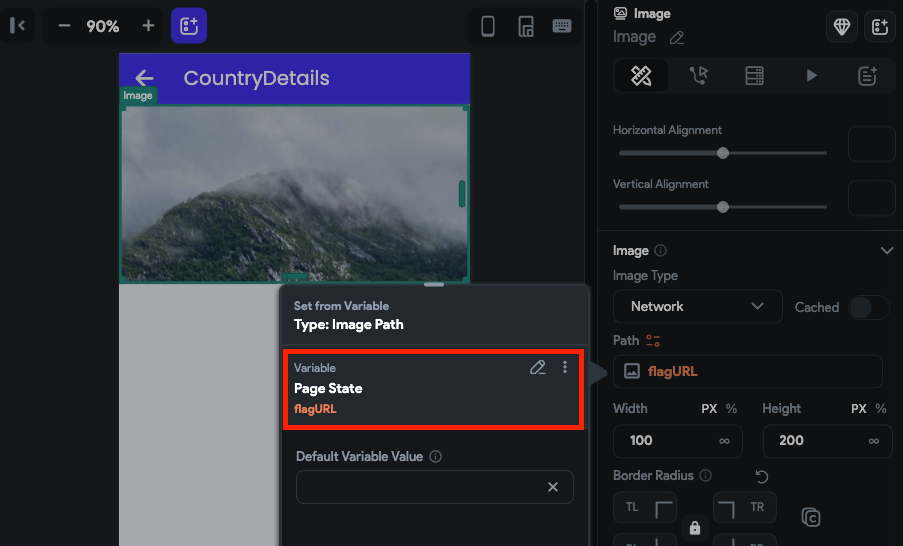Adjust the Vertical Alignment slider

click(723, 207)
